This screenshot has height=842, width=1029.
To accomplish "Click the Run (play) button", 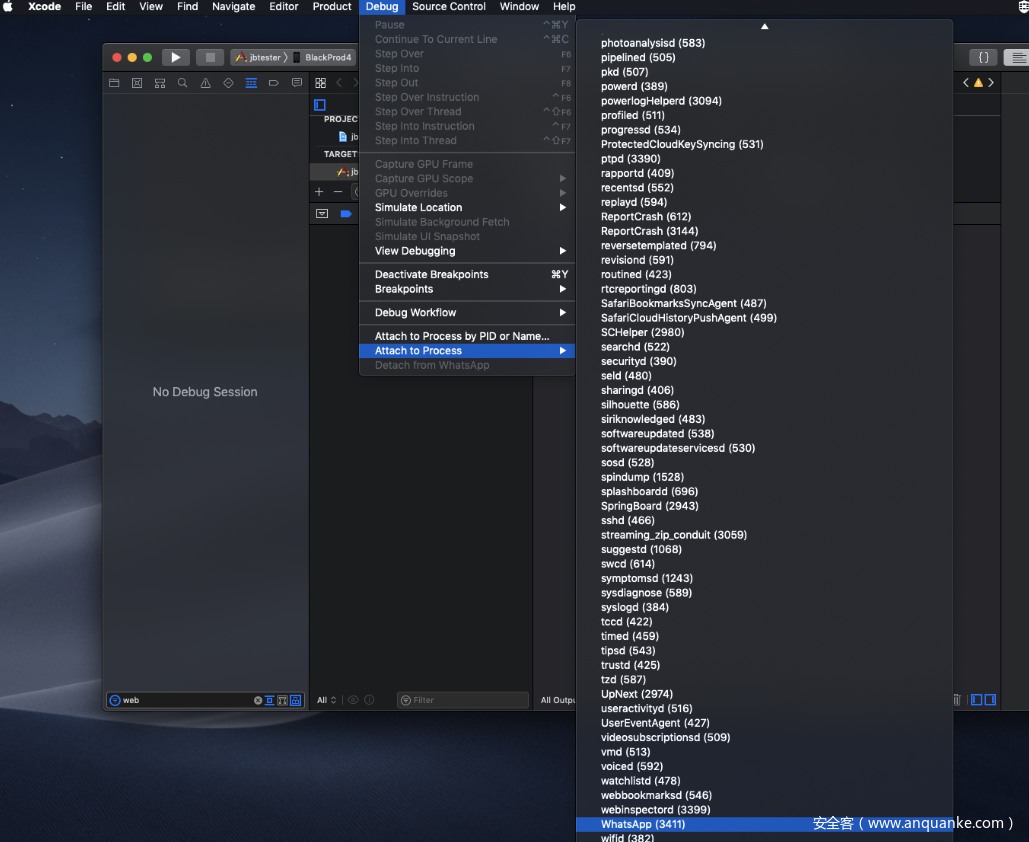I will pyautogui.click(x=175, y=57).
